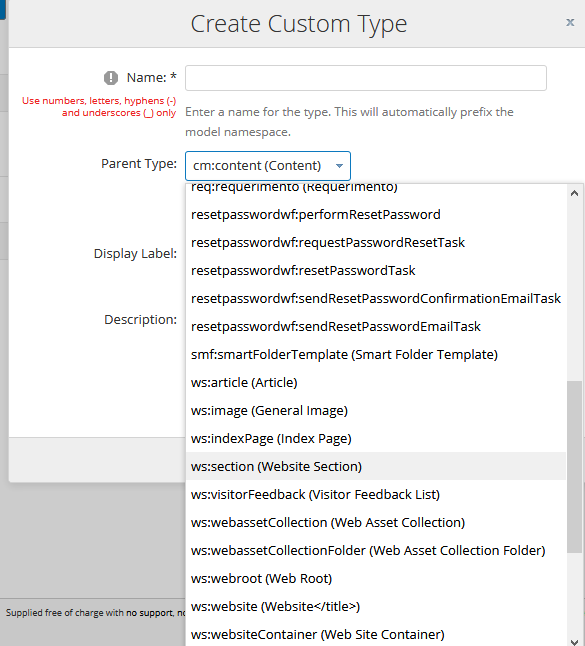Close the Create Custom Type dialog
Screen dimensions: 585x646
570,22
